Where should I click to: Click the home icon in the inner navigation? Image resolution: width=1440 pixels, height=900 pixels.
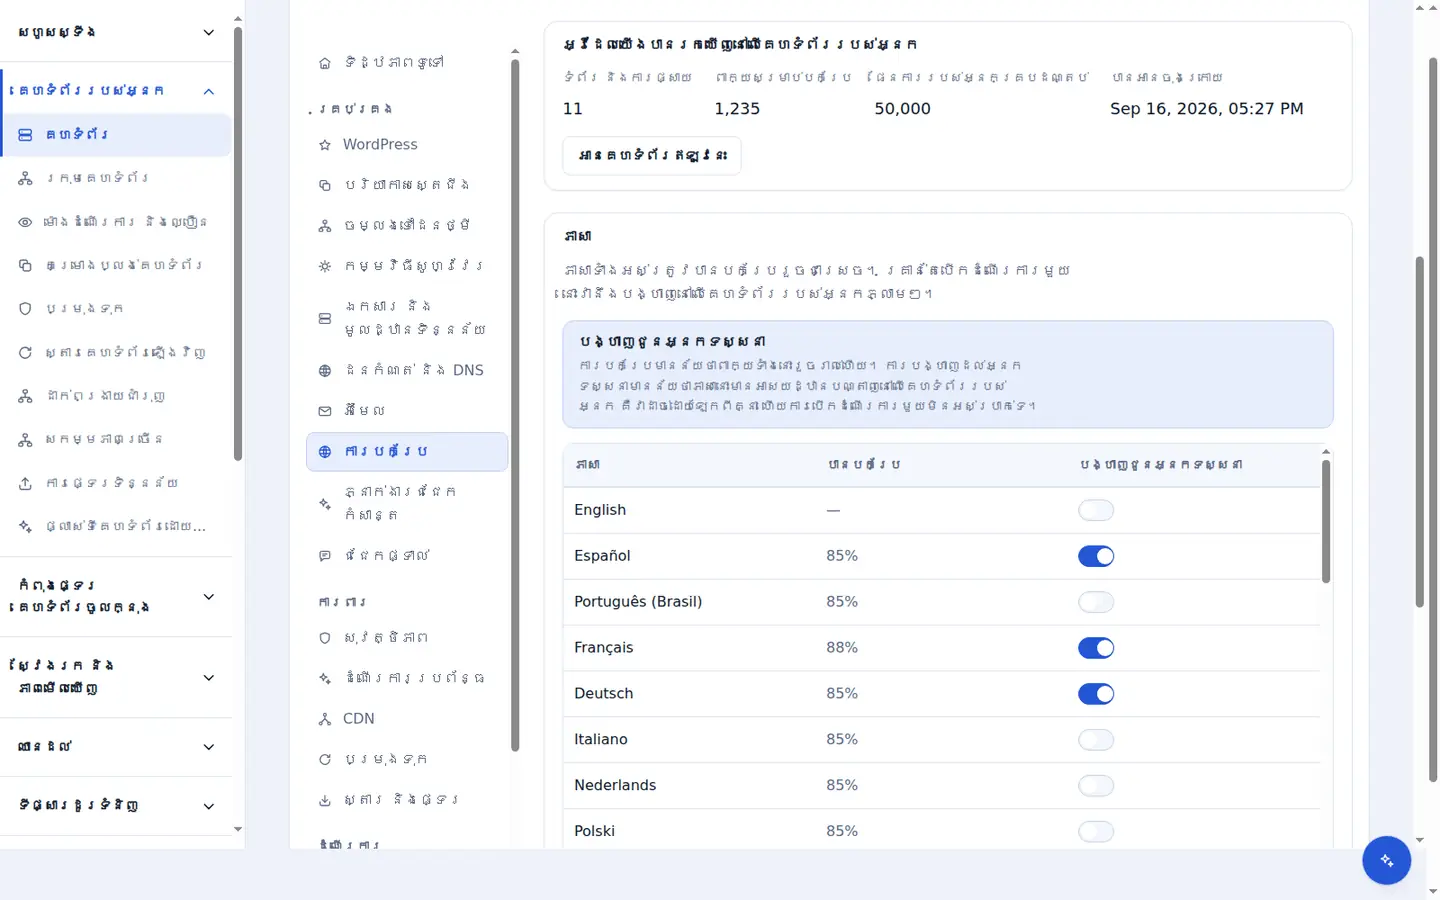tap(325, 63)
